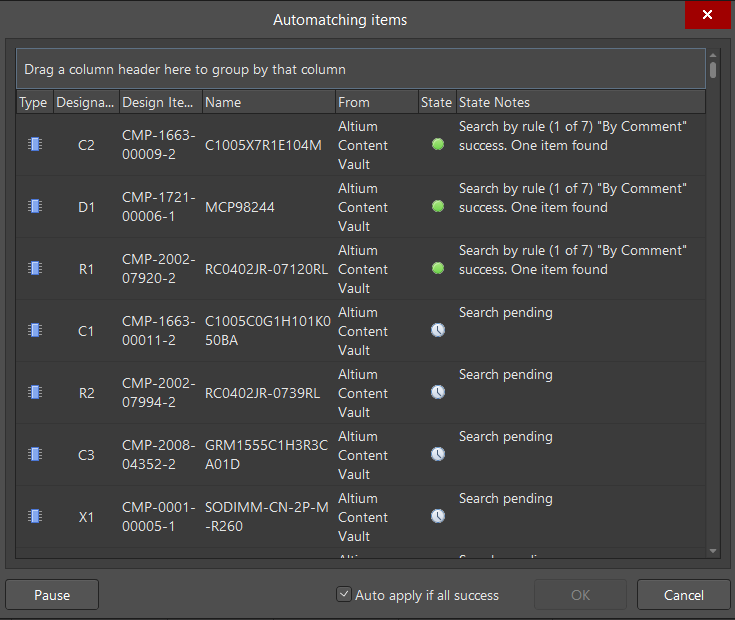This screenshot has height=620, width=735.
Task: Click name RC0402JR-07120RL
Action: [266, 269]
